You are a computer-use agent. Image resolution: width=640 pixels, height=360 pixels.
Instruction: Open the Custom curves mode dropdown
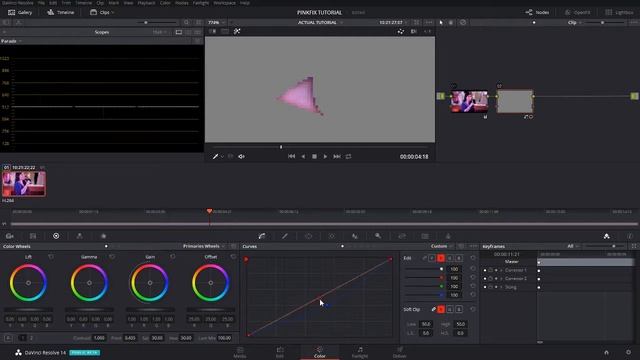[x=442, y=246]
